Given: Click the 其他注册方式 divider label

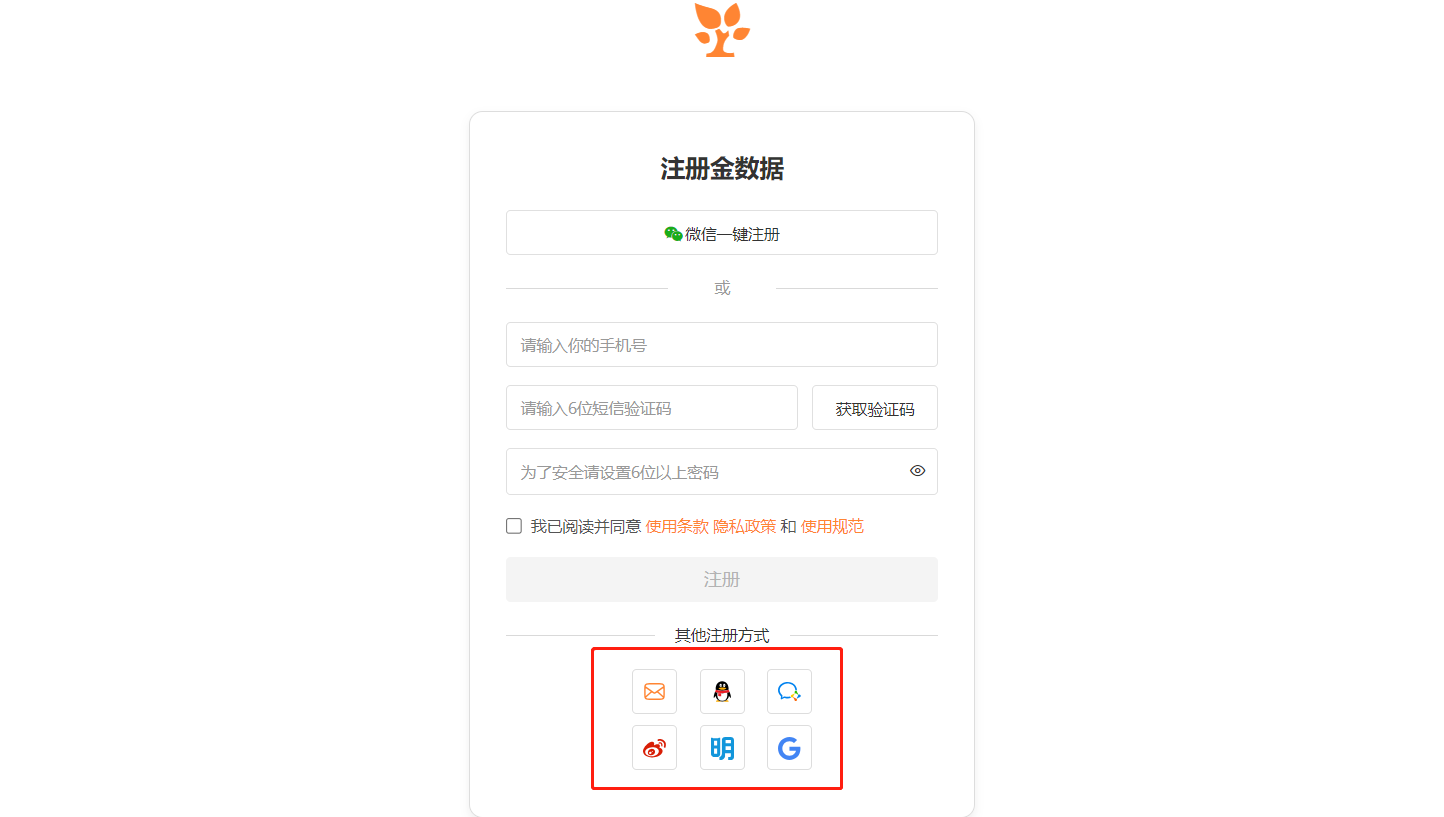Looking at the screenshot, I should point(722,635).
